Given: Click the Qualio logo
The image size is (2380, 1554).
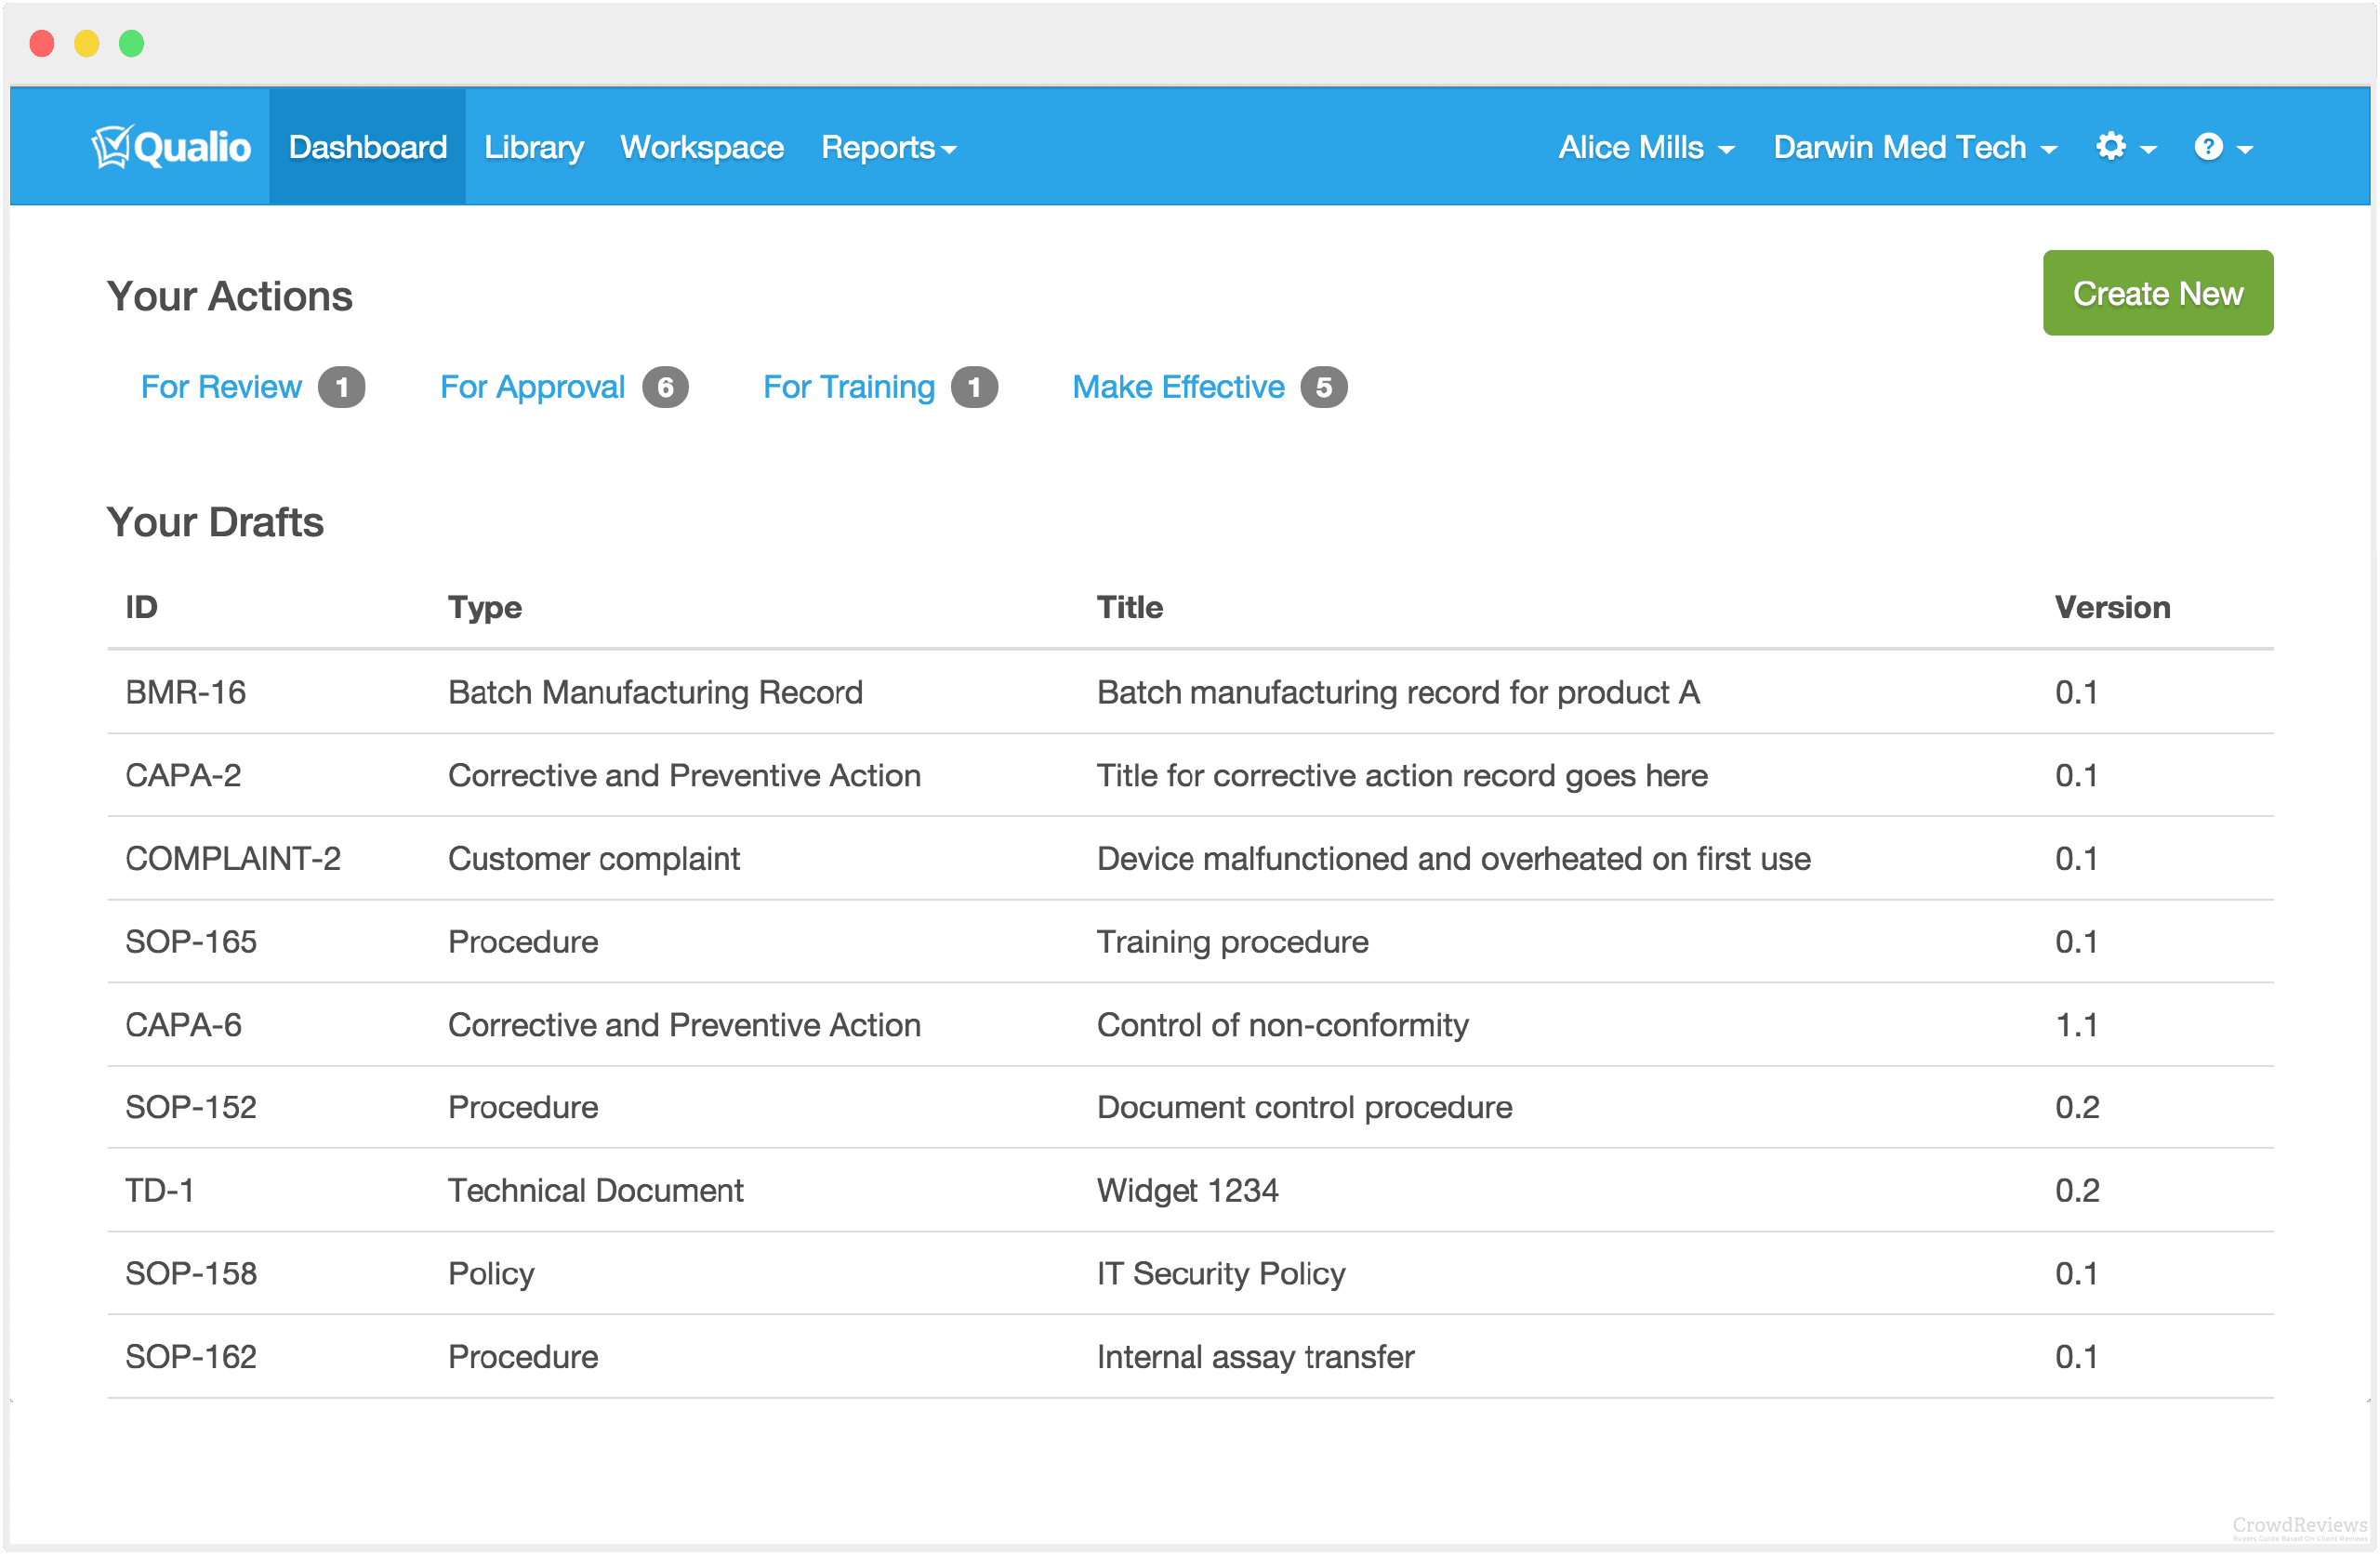Looking at the screenshot, I should pyautogui.click(x=170, y=146).
